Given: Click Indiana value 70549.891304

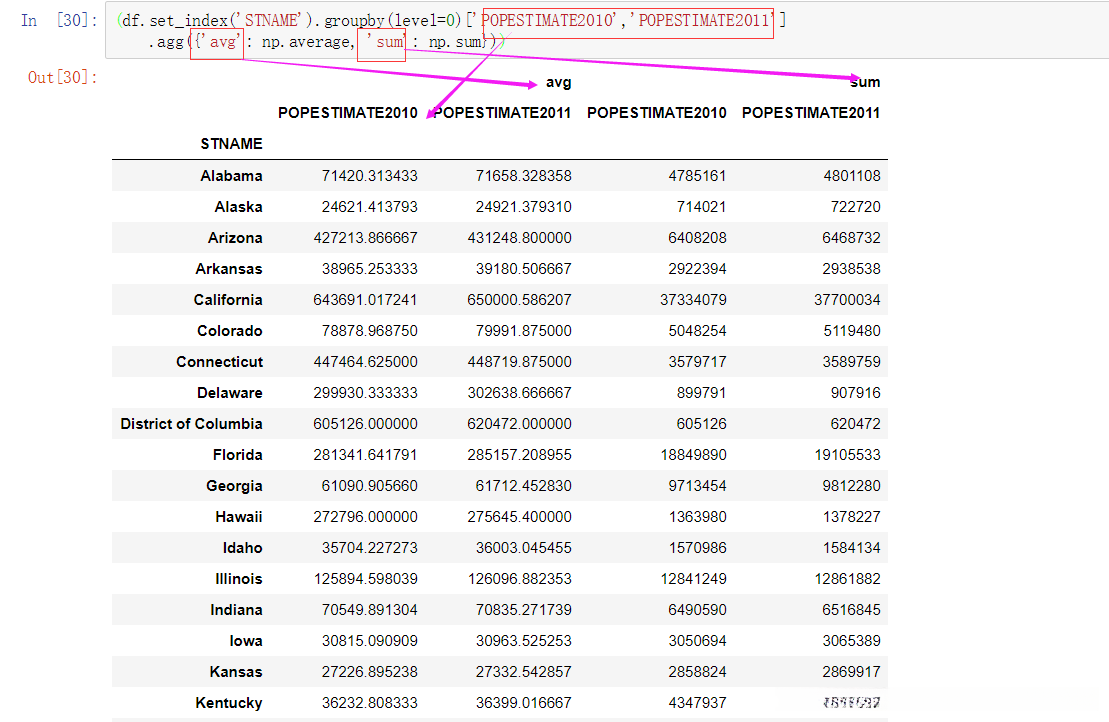Looking at the screenshot, I should pyautogui.click(x=369, y=610).
